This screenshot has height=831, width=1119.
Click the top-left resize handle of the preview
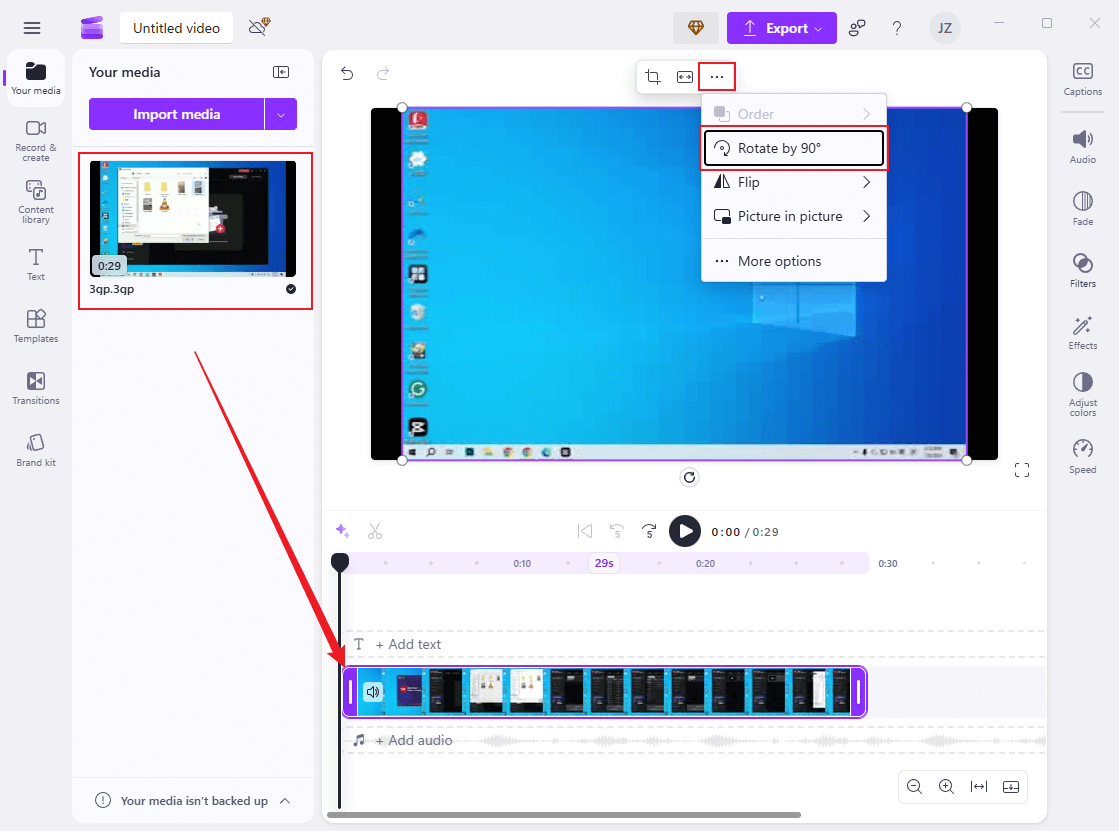tap(402, 108)
